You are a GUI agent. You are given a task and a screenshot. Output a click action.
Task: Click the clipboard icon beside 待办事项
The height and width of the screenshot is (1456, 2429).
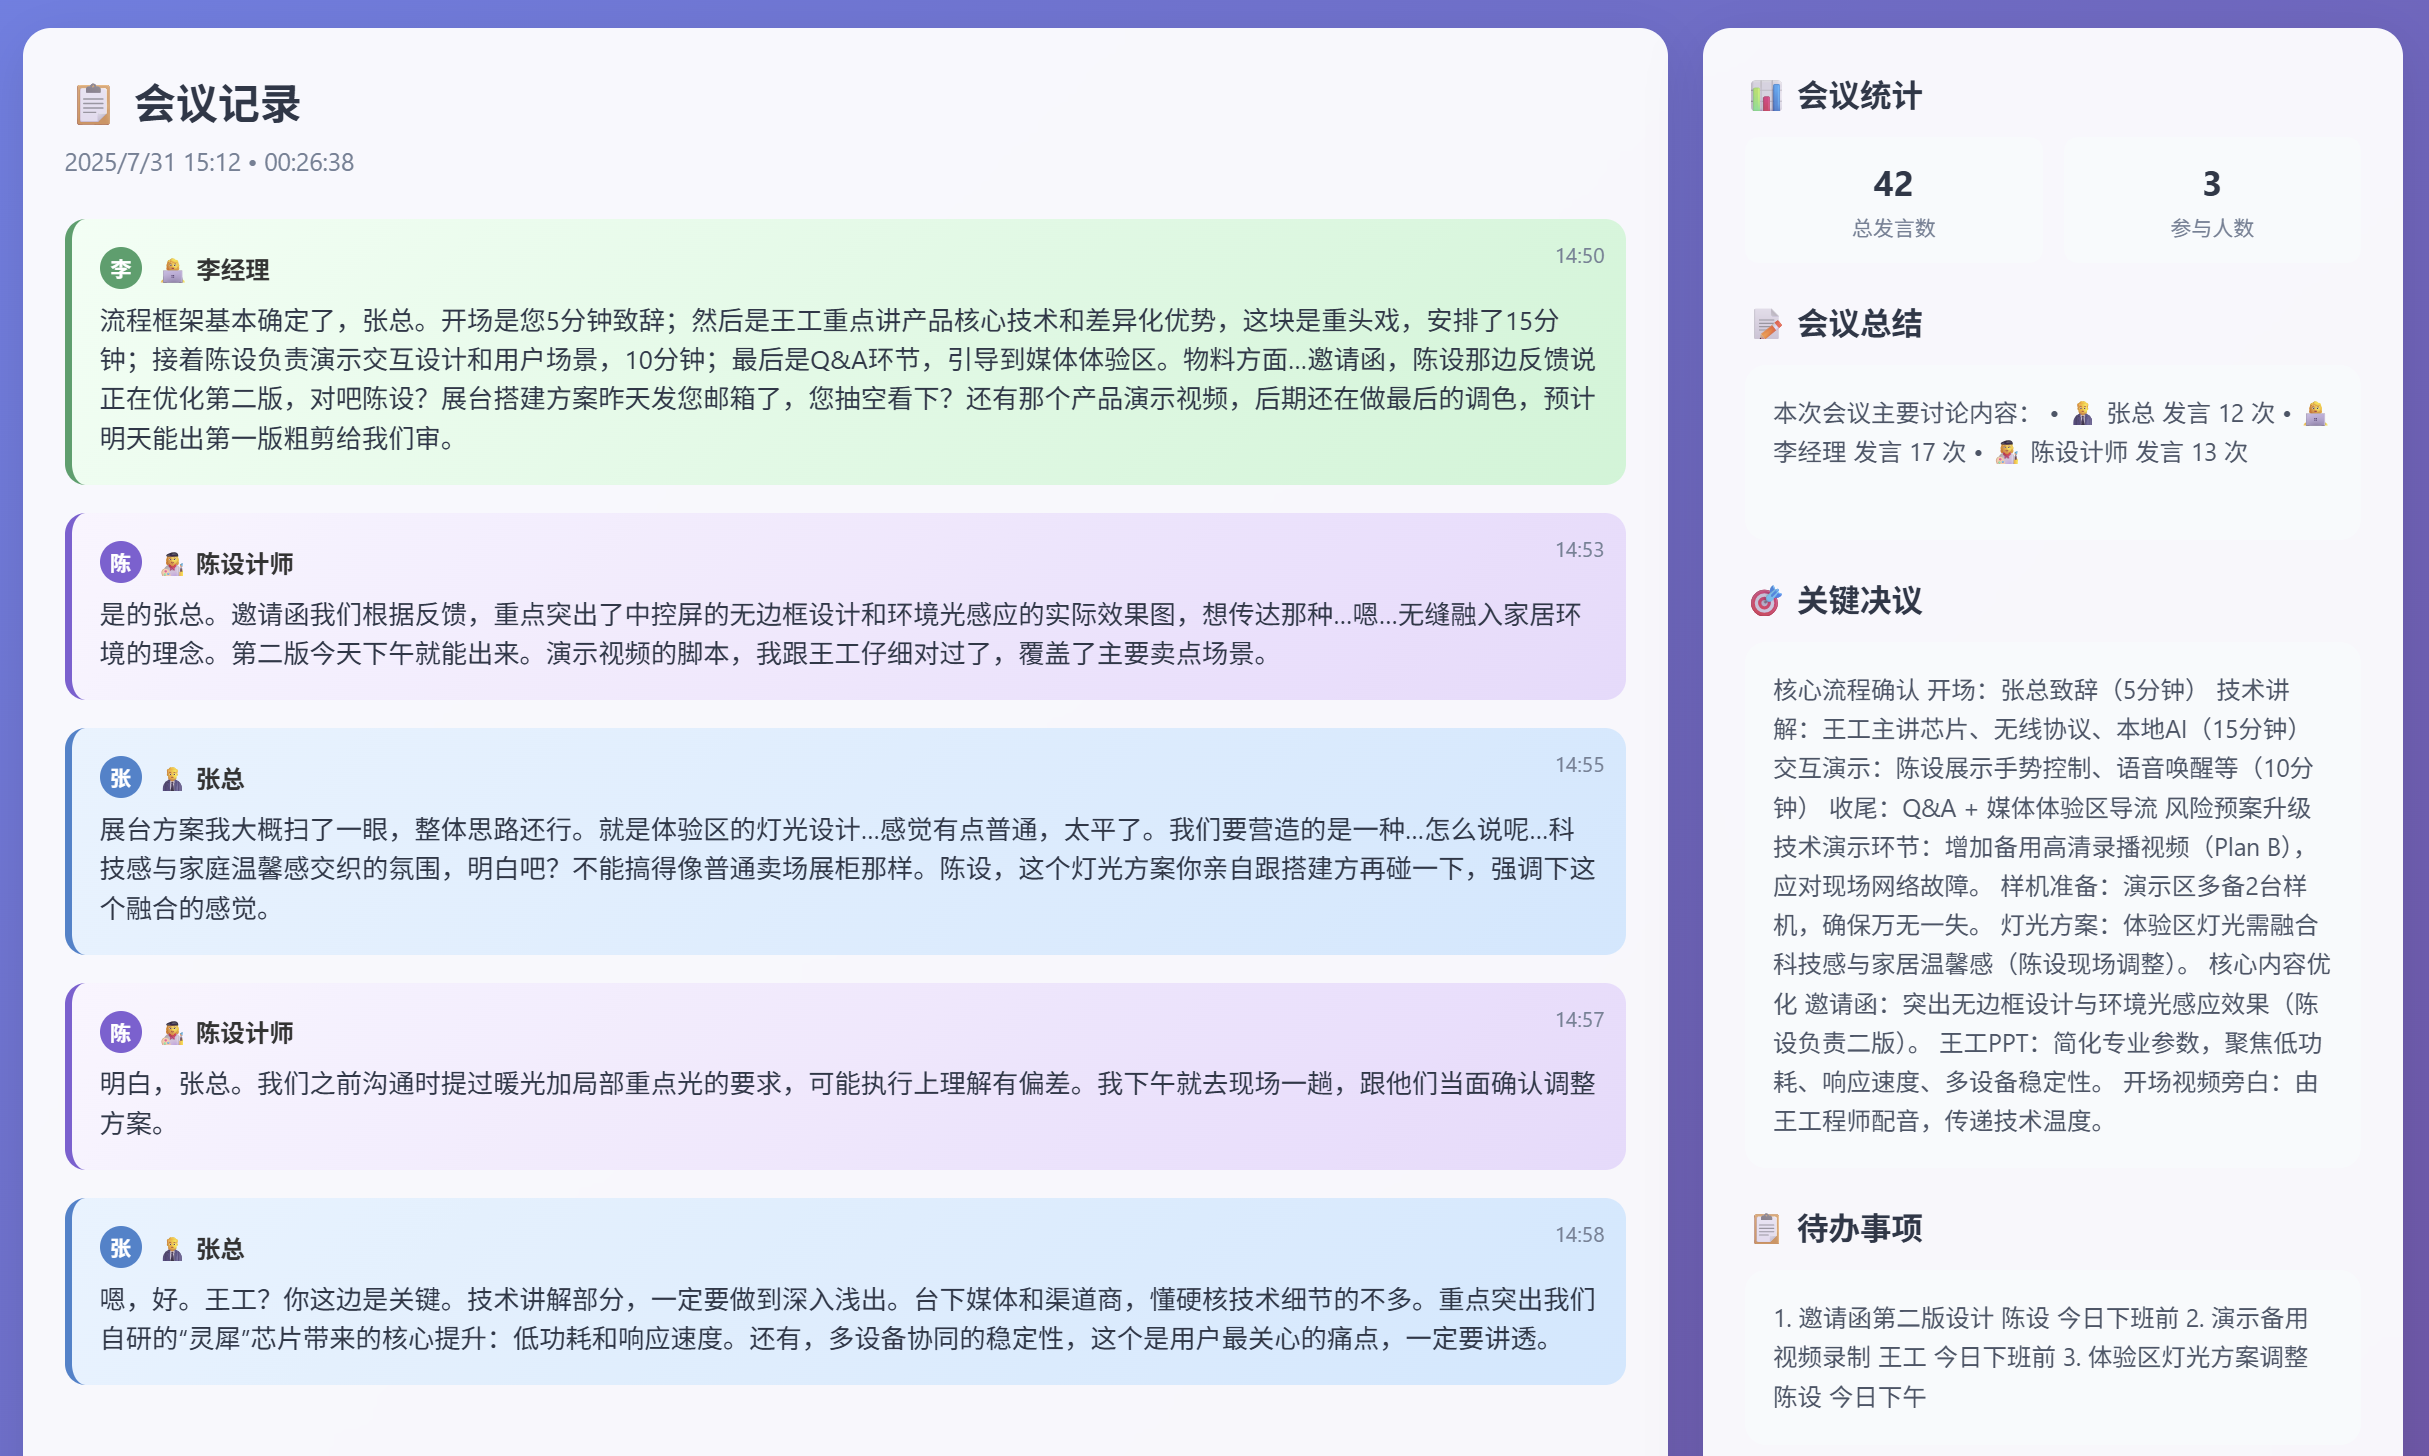point(1766,1228)
